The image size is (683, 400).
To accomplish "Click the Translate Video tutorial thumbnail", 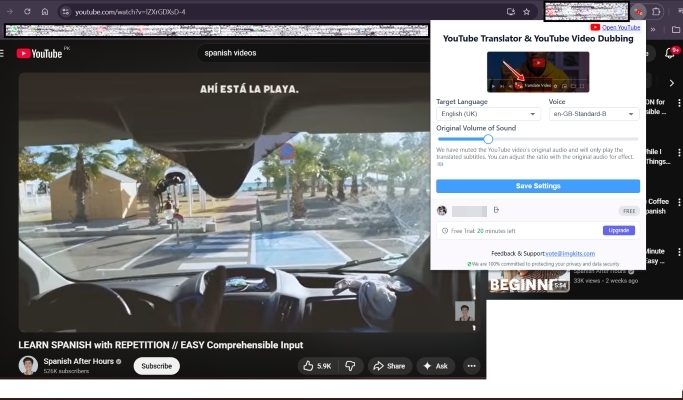I will pos(538,72).
